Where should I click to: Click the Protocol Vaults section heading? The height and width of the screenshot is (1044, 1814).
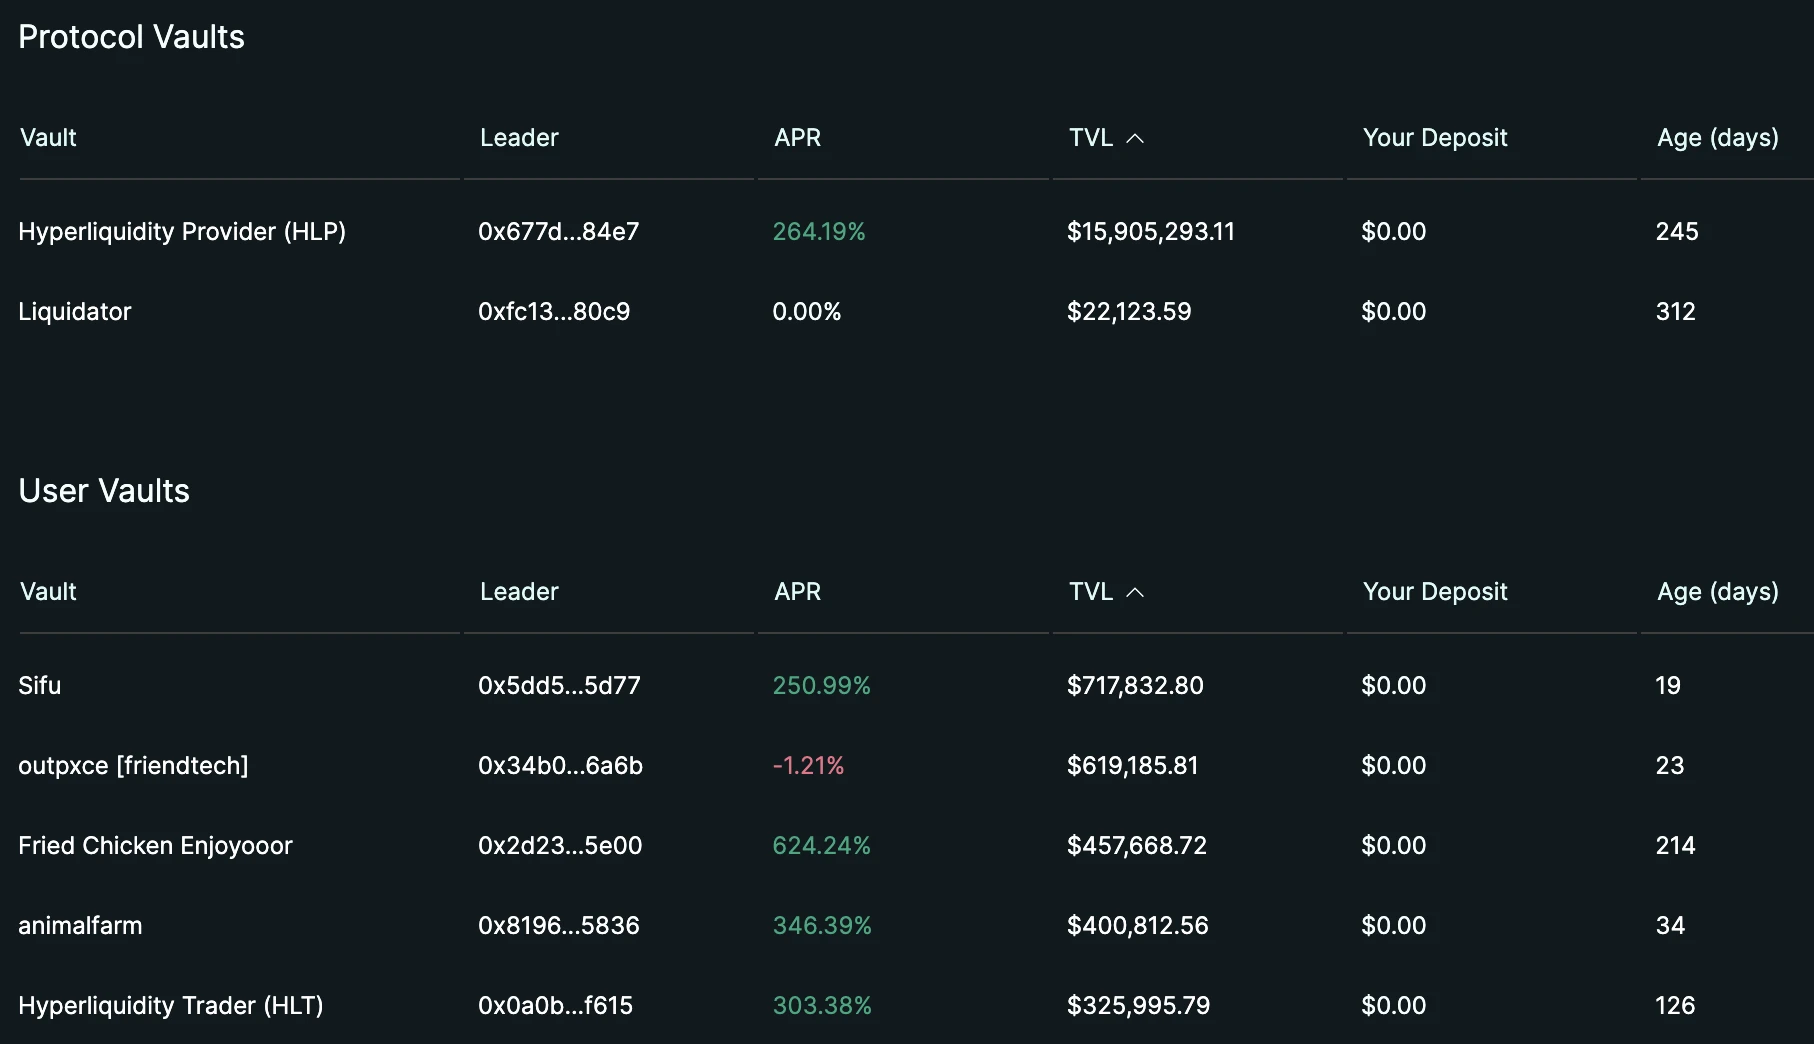pos(131,37)
